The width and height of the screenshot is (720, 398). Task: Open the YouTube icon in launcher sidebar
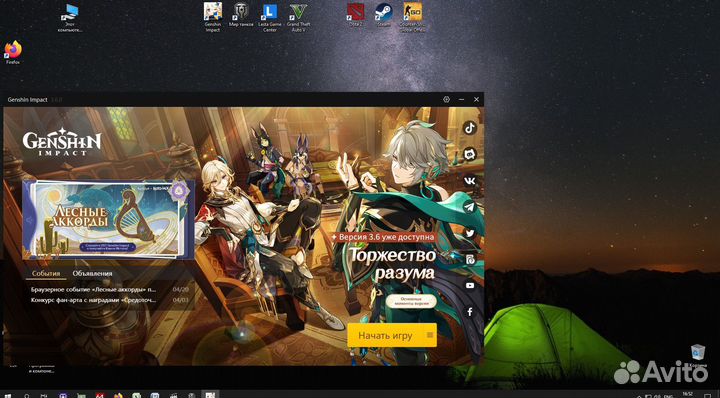point(469,286)
